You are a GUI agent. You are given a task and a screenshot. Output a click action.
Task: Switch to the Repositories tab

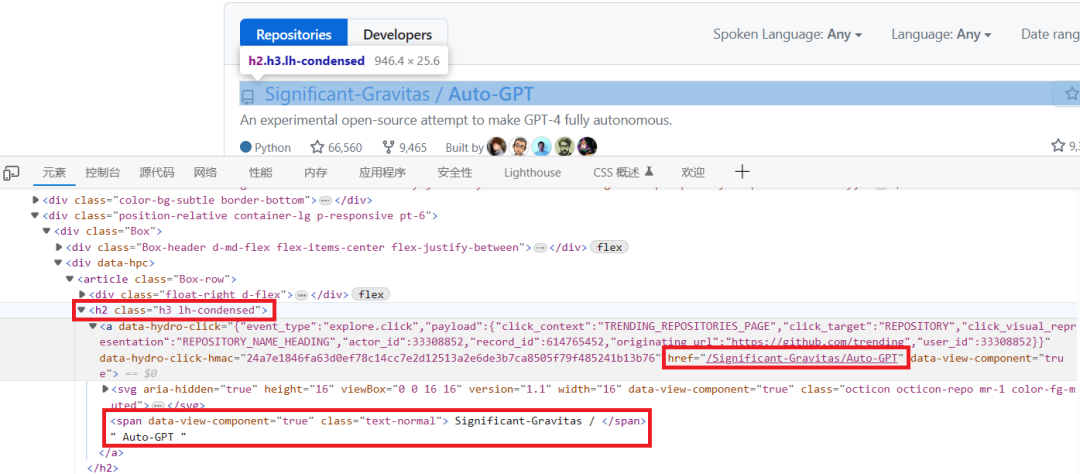click(x=293, y=34)
